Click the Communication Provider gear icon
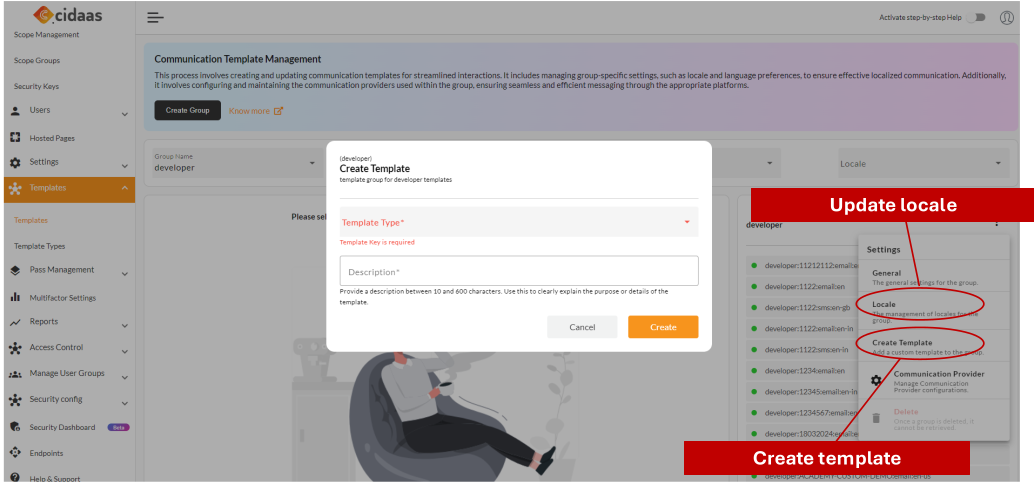 click(x=876, y=380)
